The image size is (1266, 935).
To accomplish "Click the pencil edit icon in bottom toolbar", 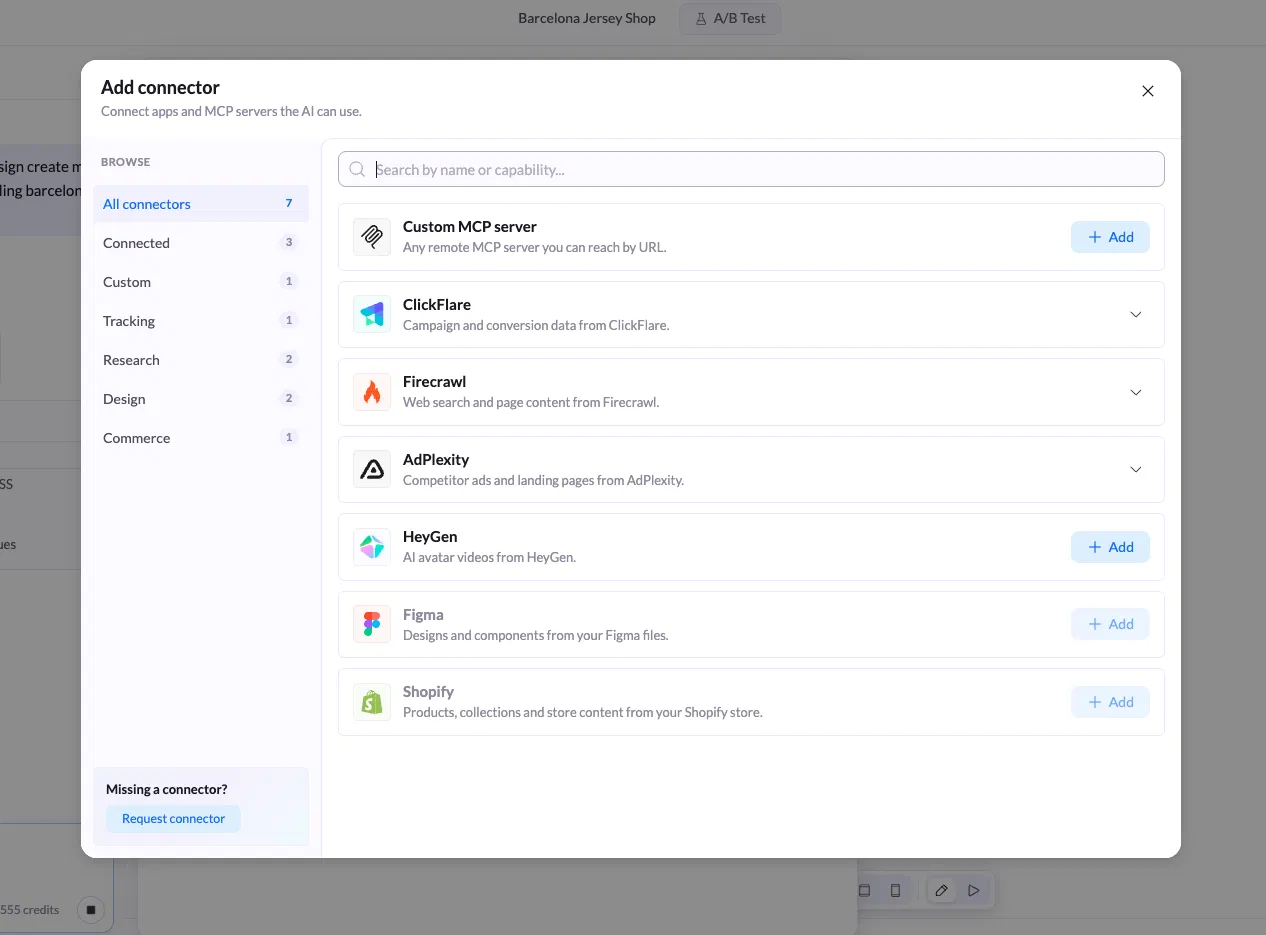I will click(941, 890).
